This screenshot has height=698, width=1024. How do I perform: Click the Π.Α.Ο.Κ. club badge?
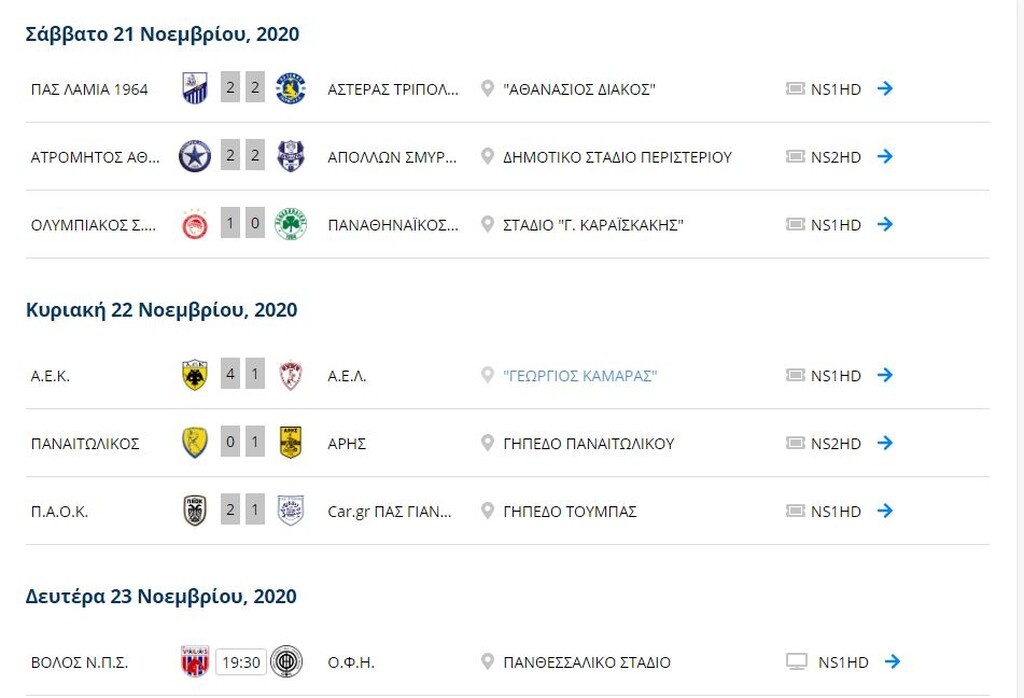[x=196, y=510]
